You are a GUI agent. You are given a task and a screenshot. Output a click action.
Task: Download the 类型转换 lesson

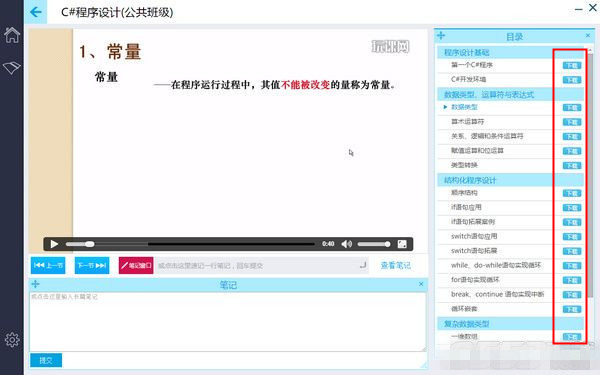(x=572, y=166)
